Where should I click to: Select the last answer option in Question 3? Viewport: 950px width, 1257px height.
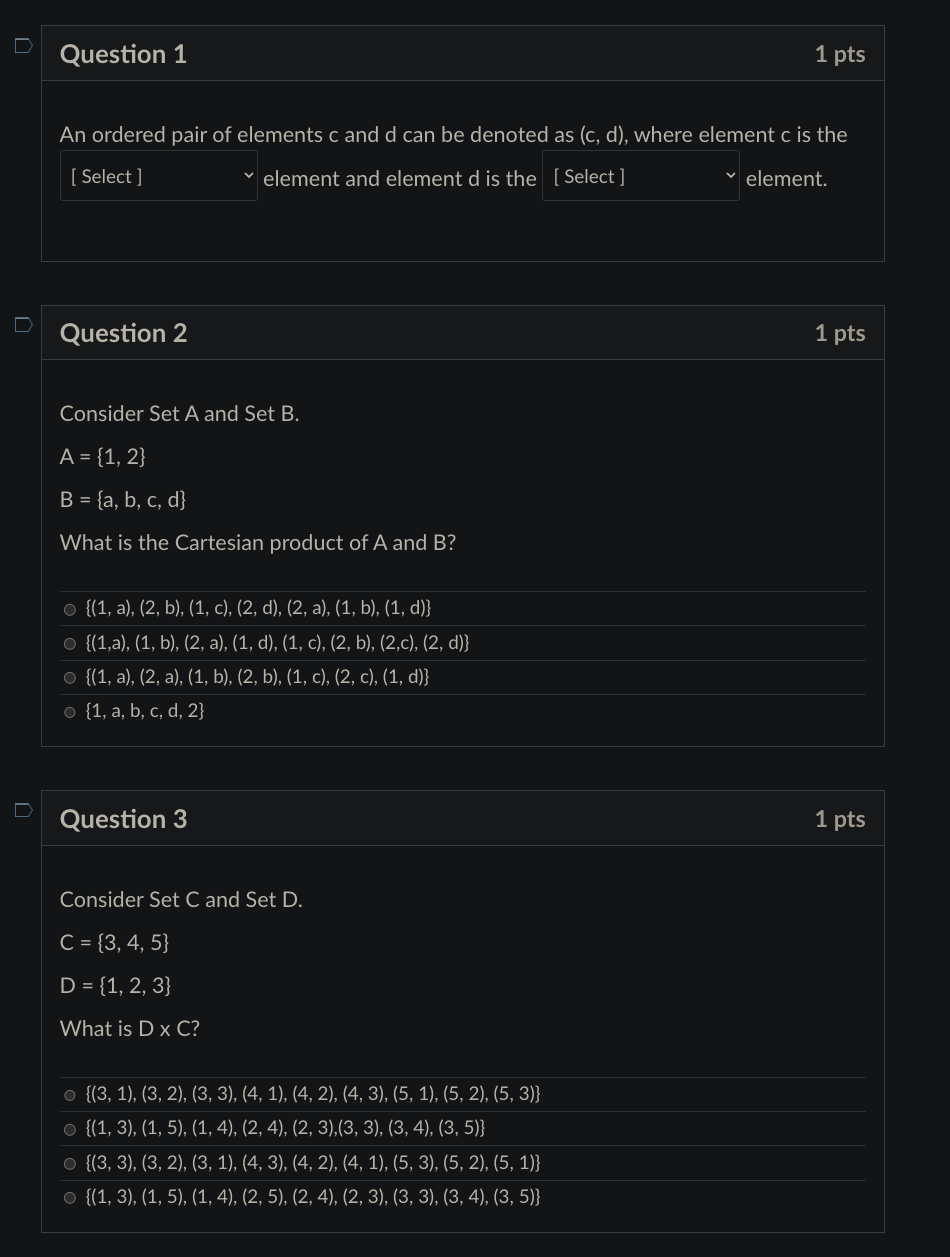70,1197
